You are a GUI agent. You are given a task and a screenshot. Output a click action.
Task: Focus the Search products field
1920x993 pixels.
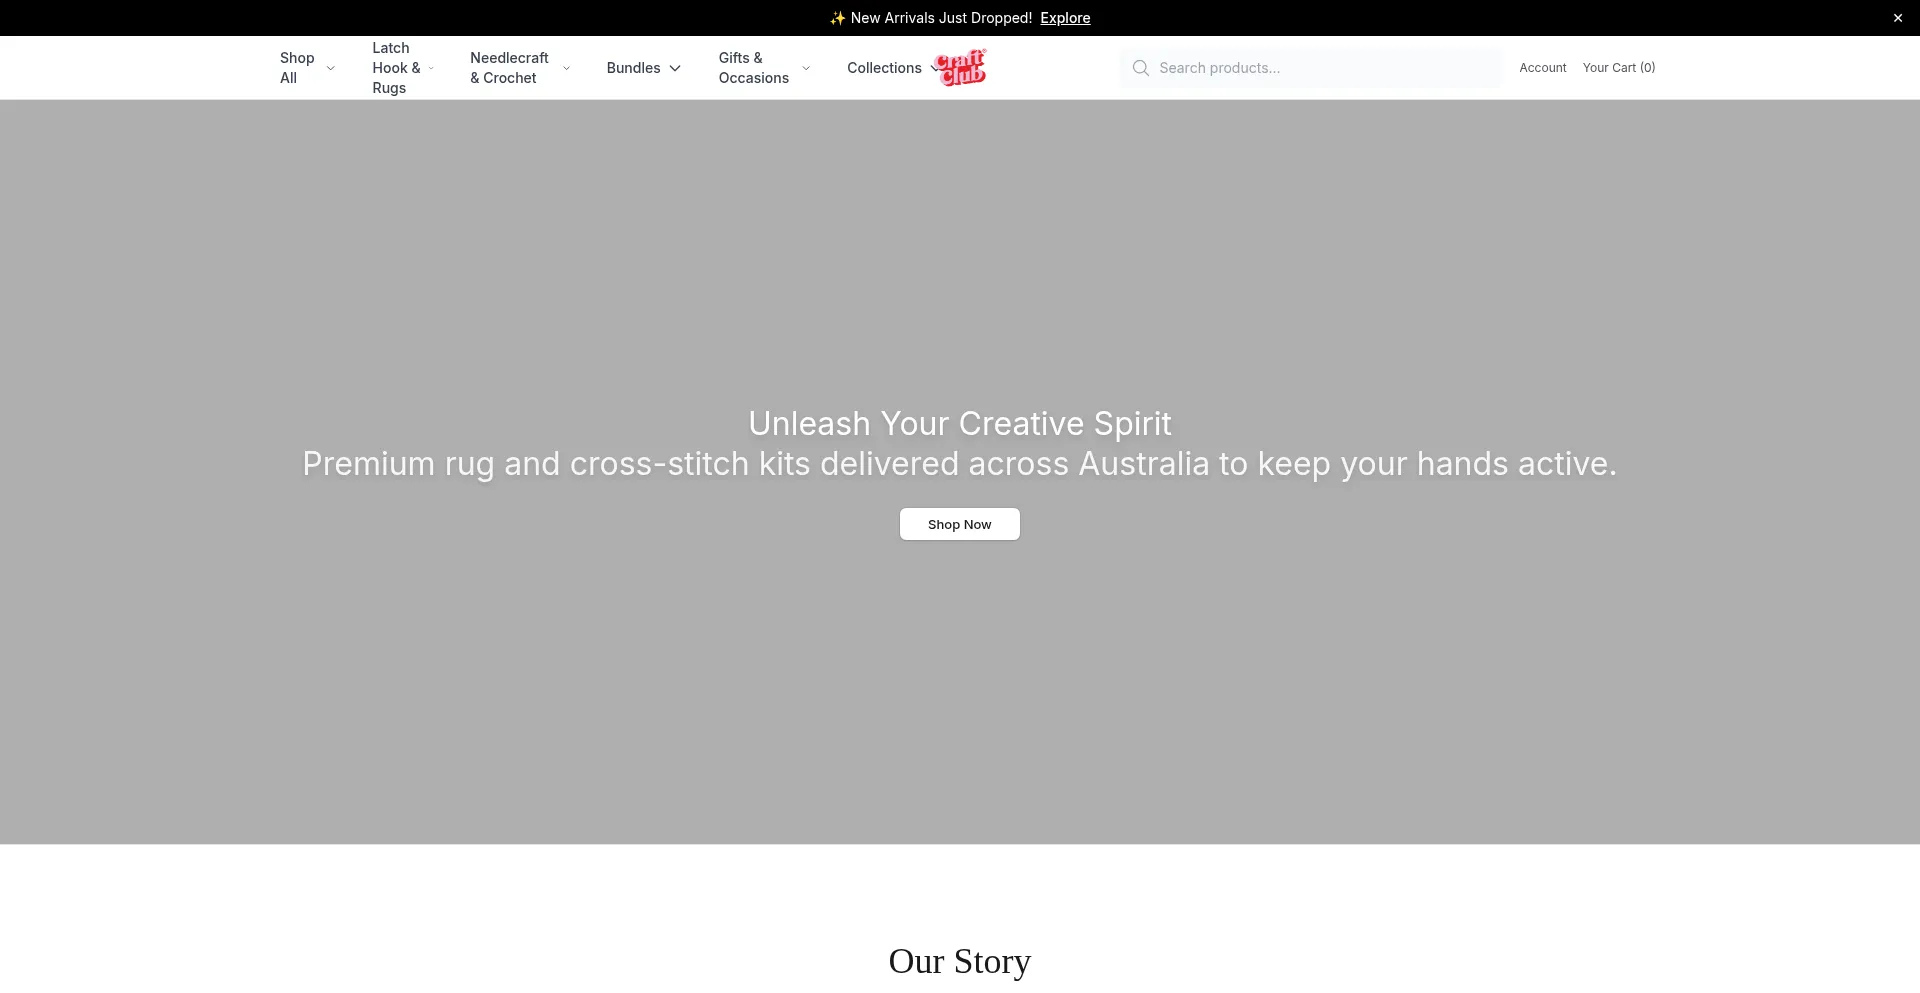coord(1311,68)
